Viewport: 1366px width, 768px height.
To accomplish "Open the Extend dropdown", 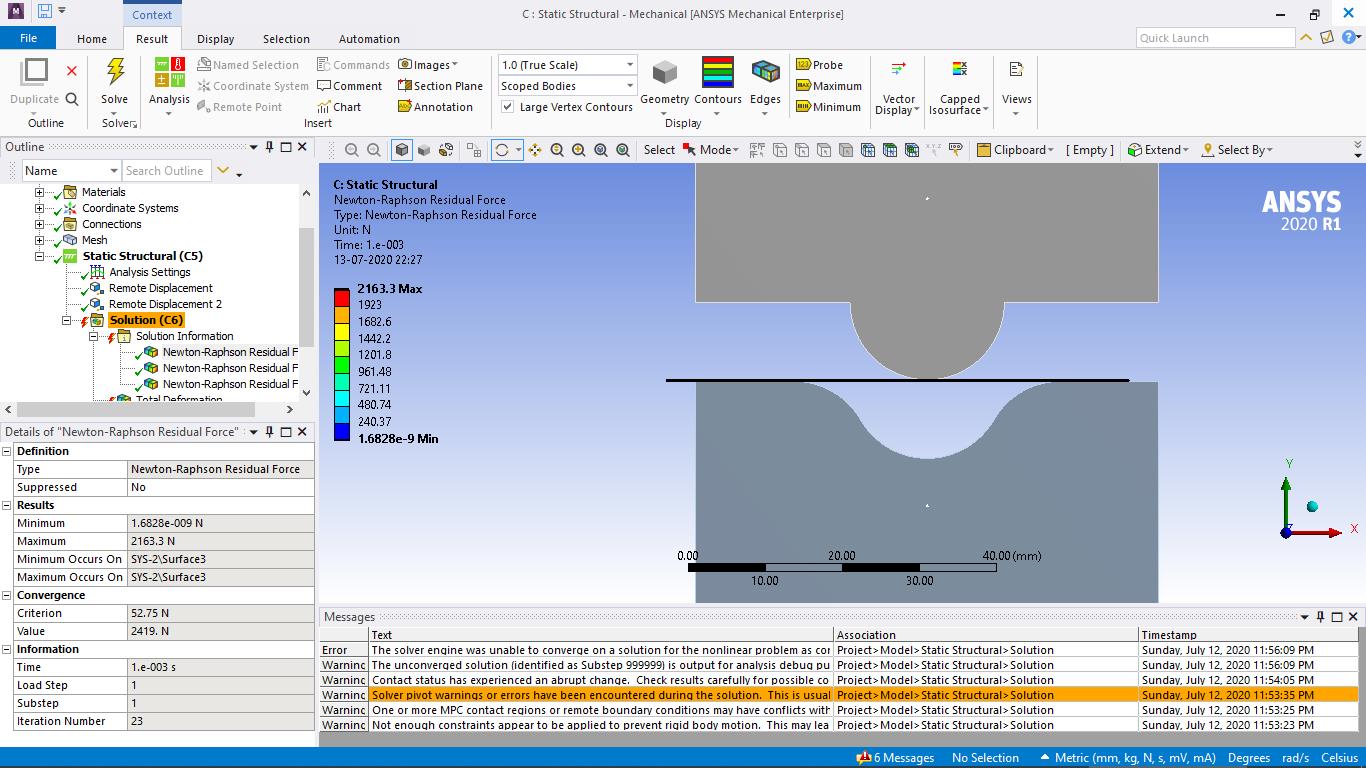I will tap(1158, 150).
